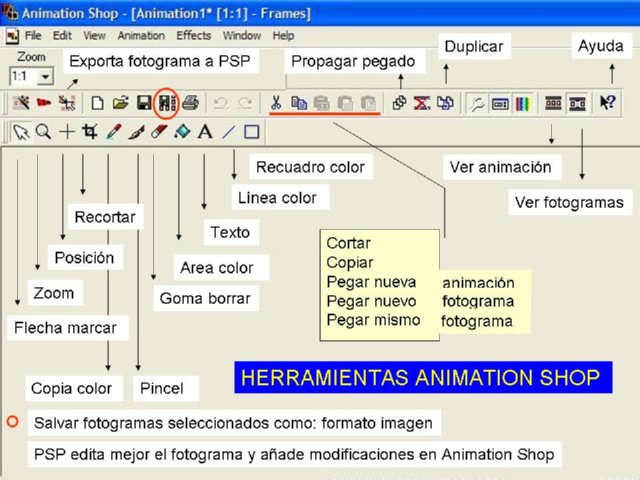Select the Eraser tool
This screenshot has width=640, height=480.
coord(159,132)
